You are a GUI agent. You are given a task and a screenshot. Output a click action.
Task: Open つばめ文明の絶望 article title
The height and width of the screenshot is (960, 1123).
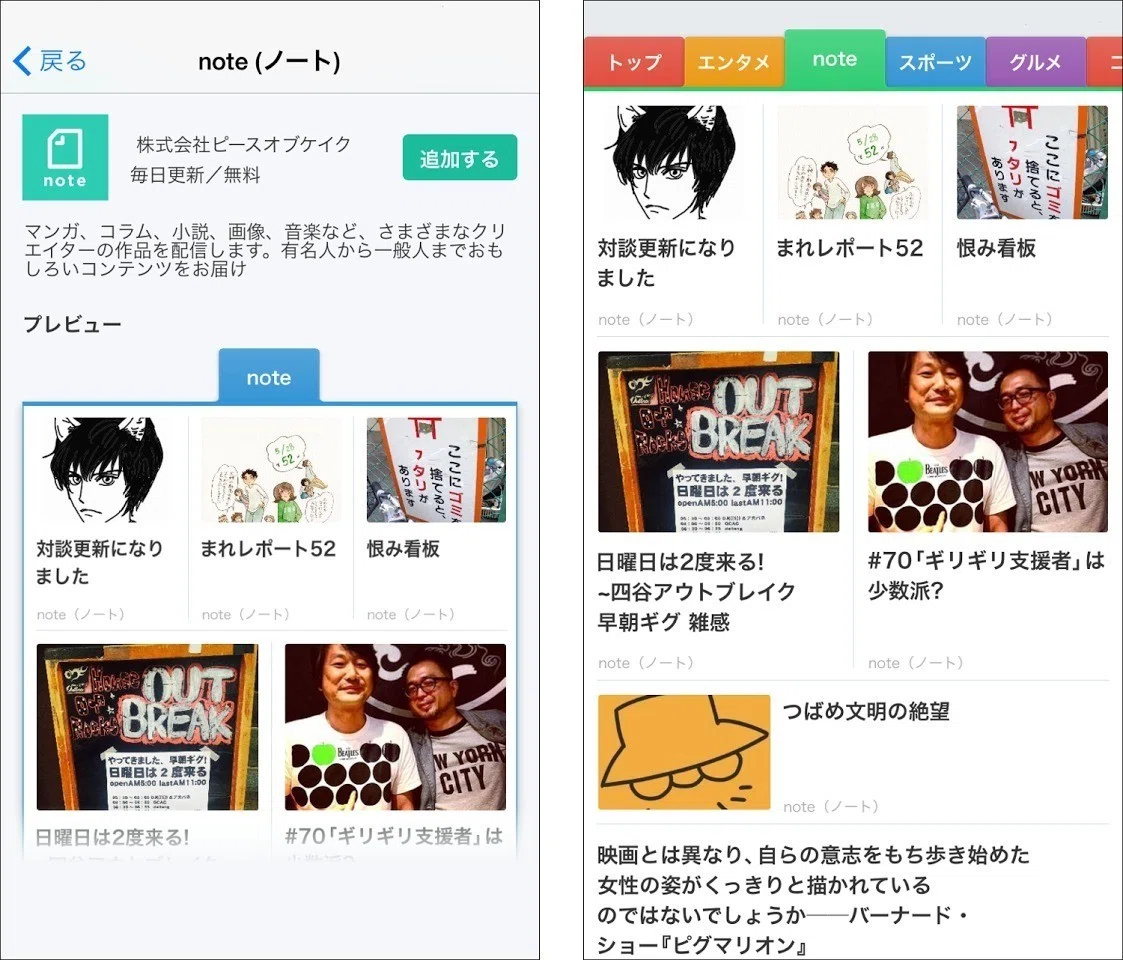(866, 711)
